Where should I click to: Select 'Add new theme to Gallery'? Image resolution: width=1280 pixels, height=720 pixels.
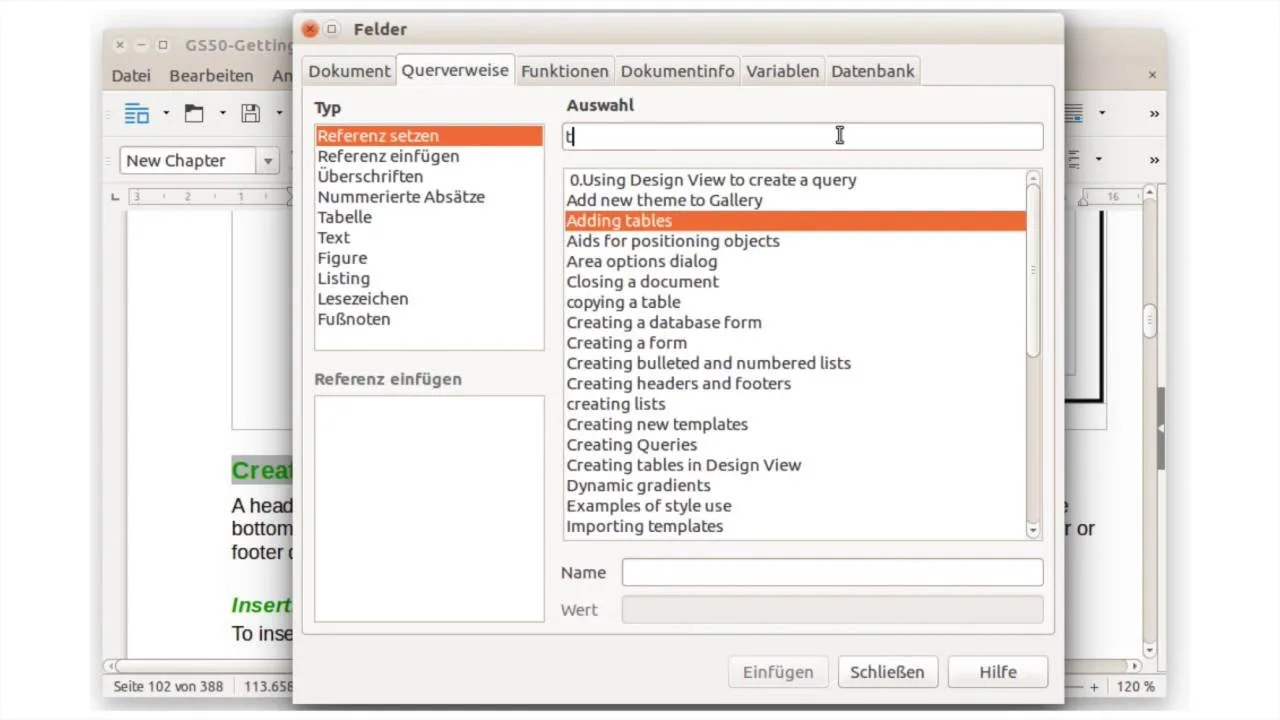click(x=795, y=200)
